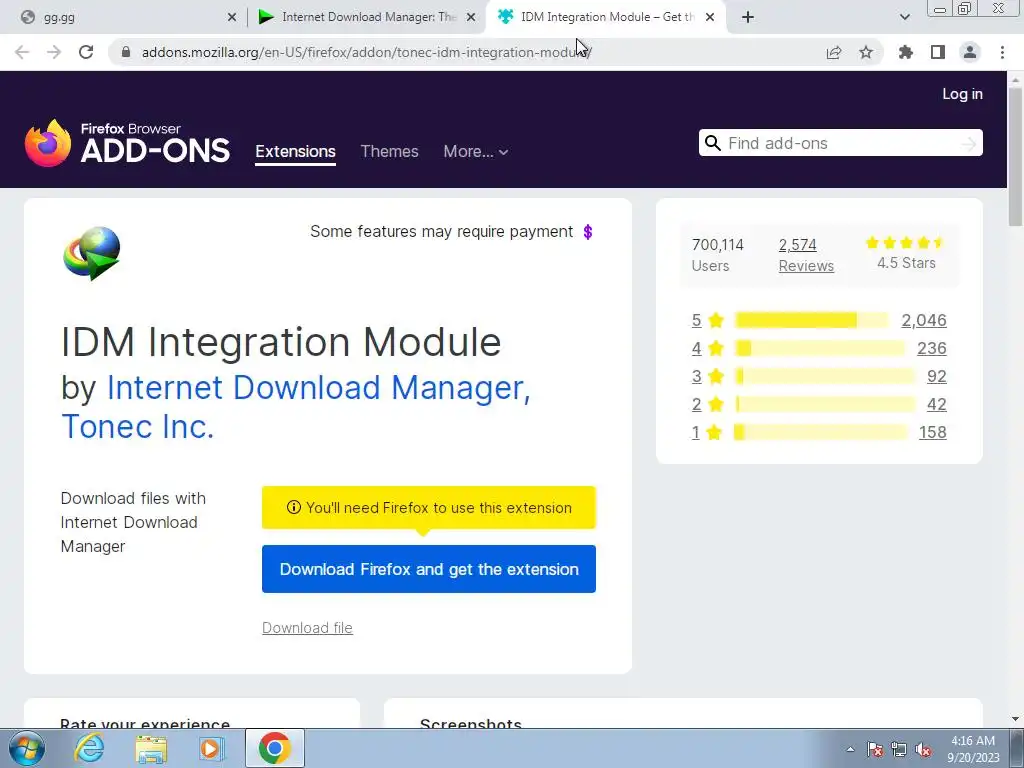The height and width of the screenshot is (768, 1024).
Task: Click the Download file link
Action: [307, 628]
